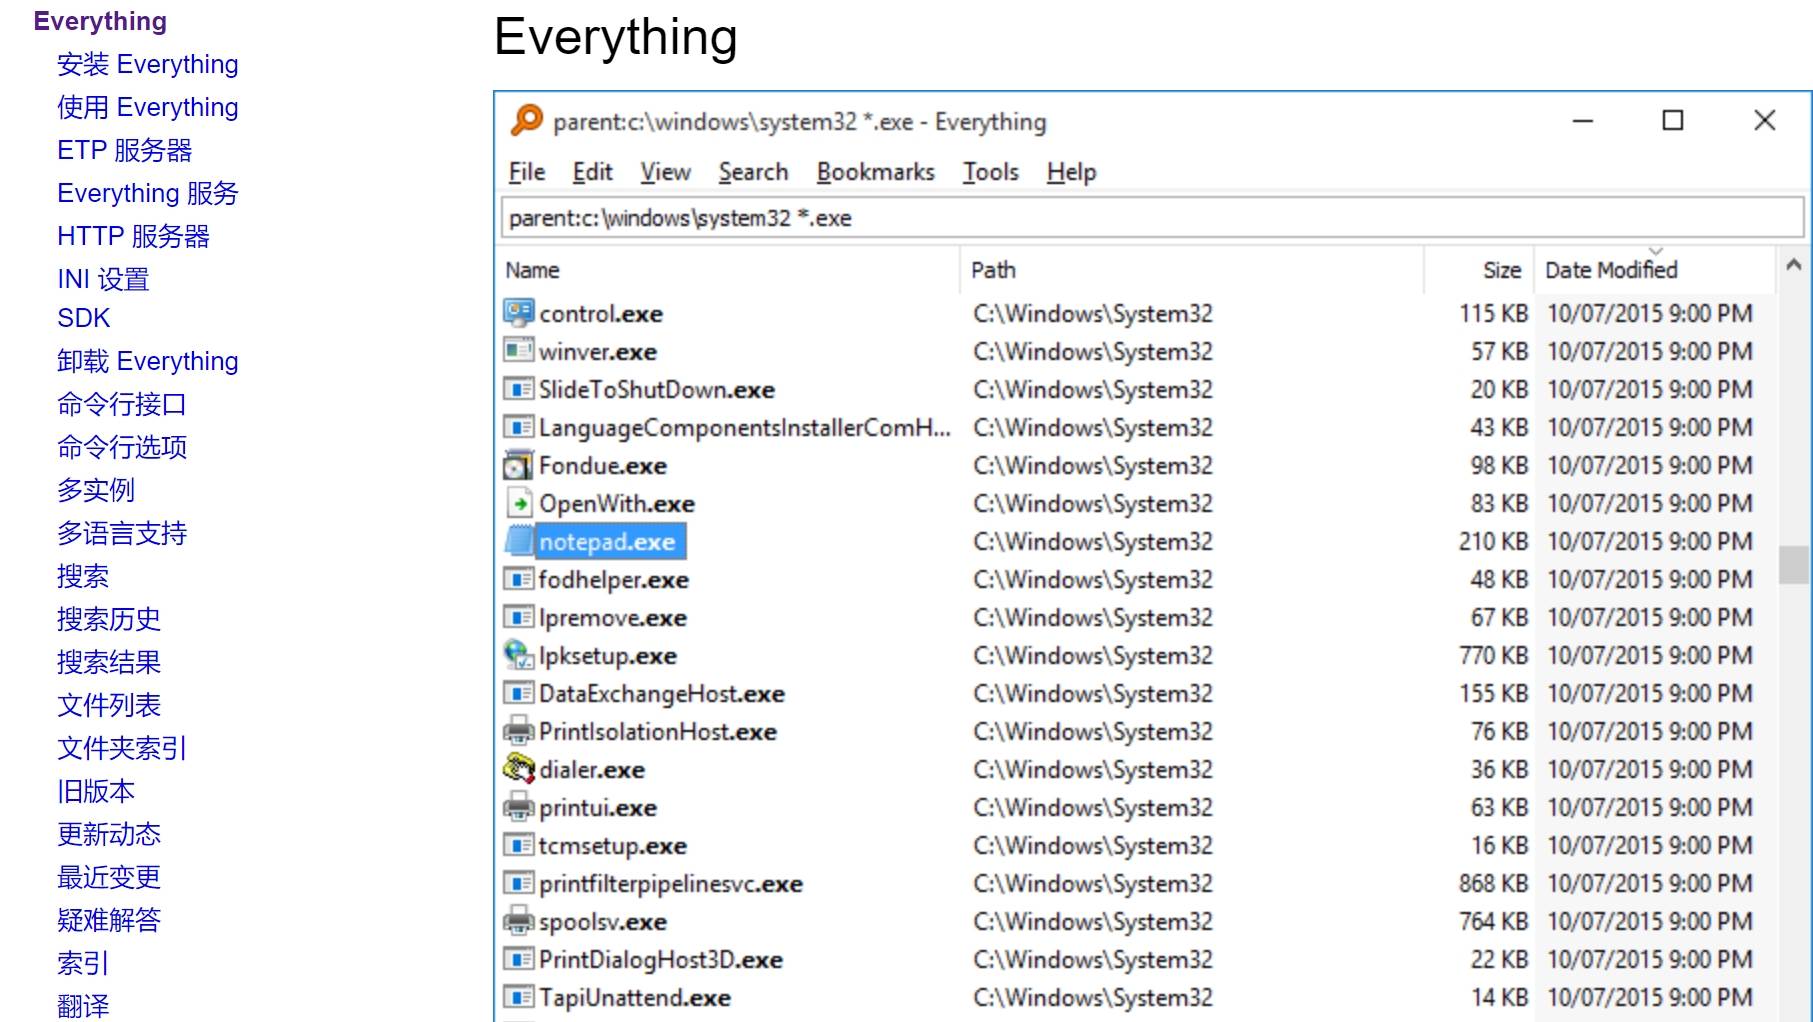Click the 770 KB size cell
1813x1022 pixels.
coord(1493,655)
